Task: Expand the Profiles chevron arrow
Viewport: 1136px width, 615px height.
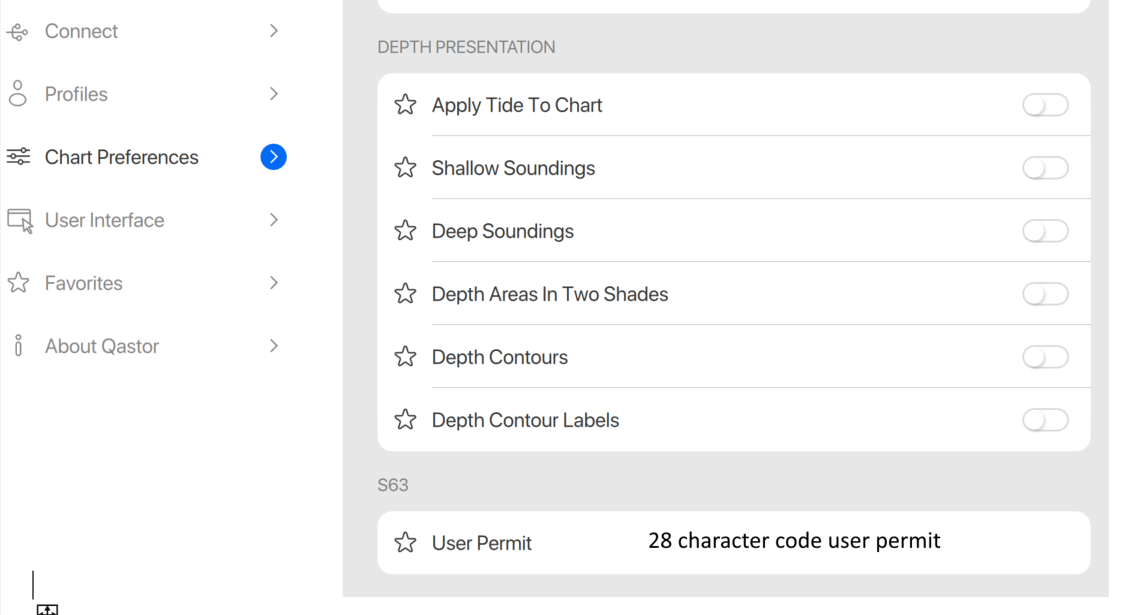Action: (273, 94)
